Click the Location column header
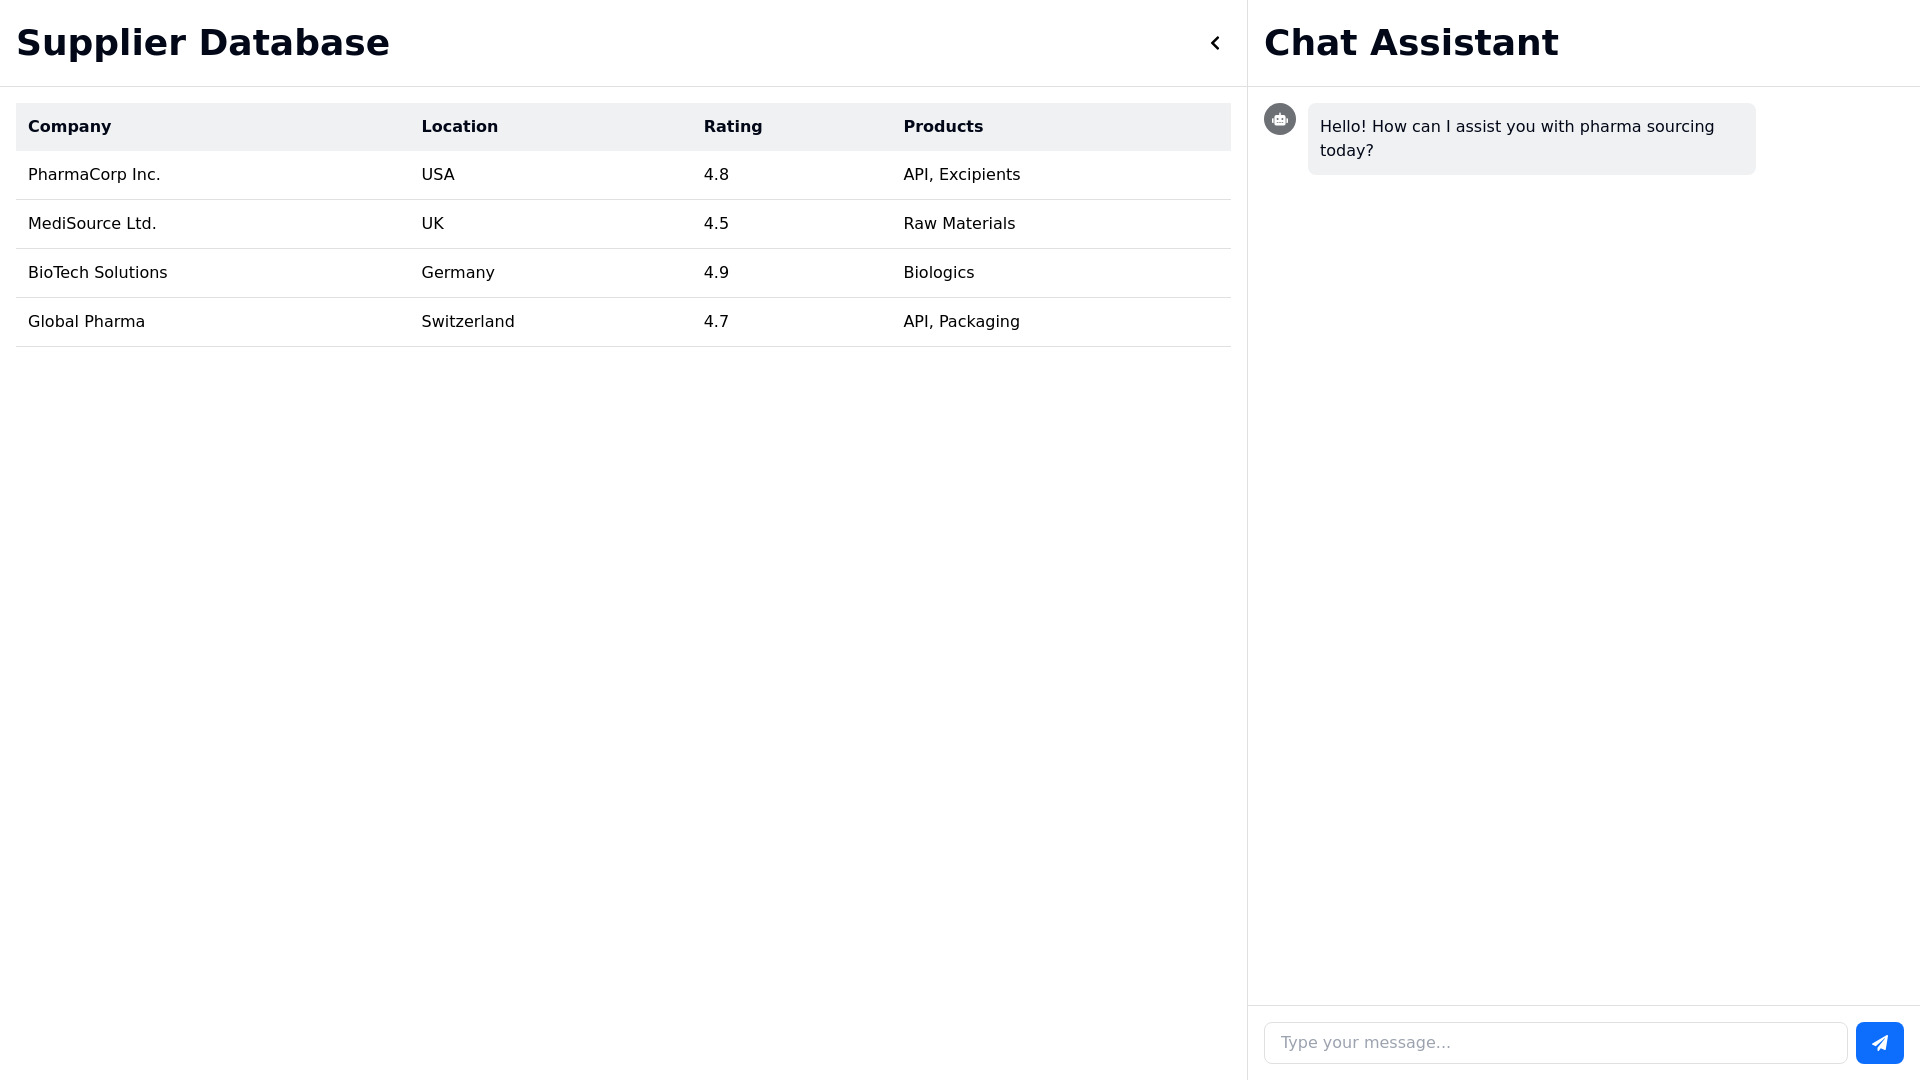Screen dimensions: 1920x1080 (459, 127)
